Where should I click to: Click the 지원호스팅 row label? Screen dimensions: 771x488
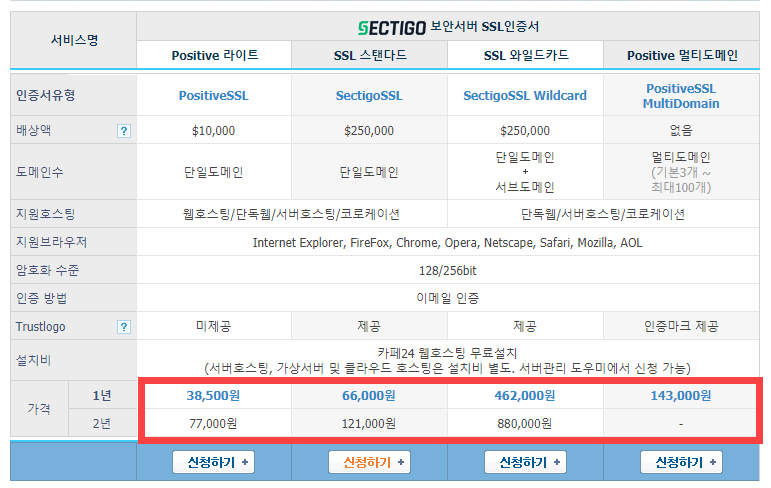pyautogui.click(x=45, y=214)
